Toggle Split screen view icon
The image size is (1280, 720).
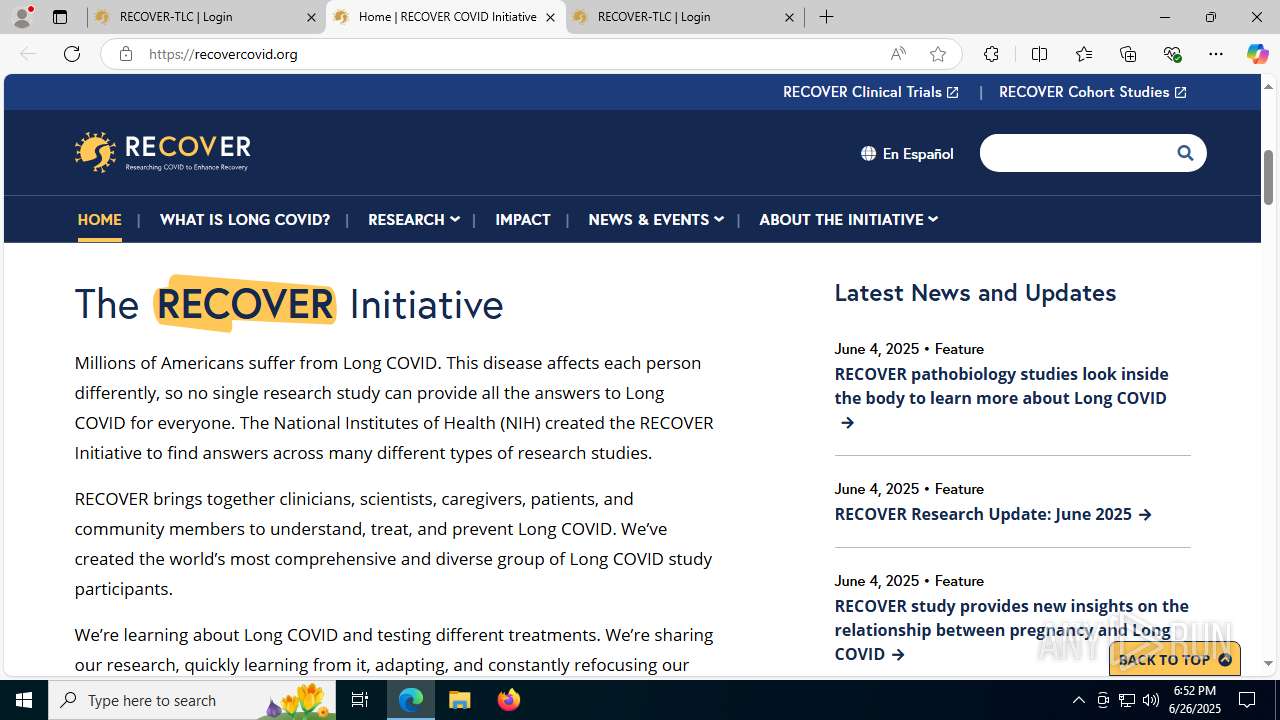1039,54
